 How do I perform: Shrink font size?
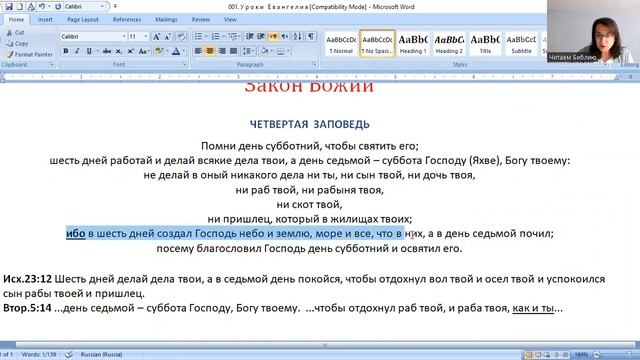click(x=168, y=37)
